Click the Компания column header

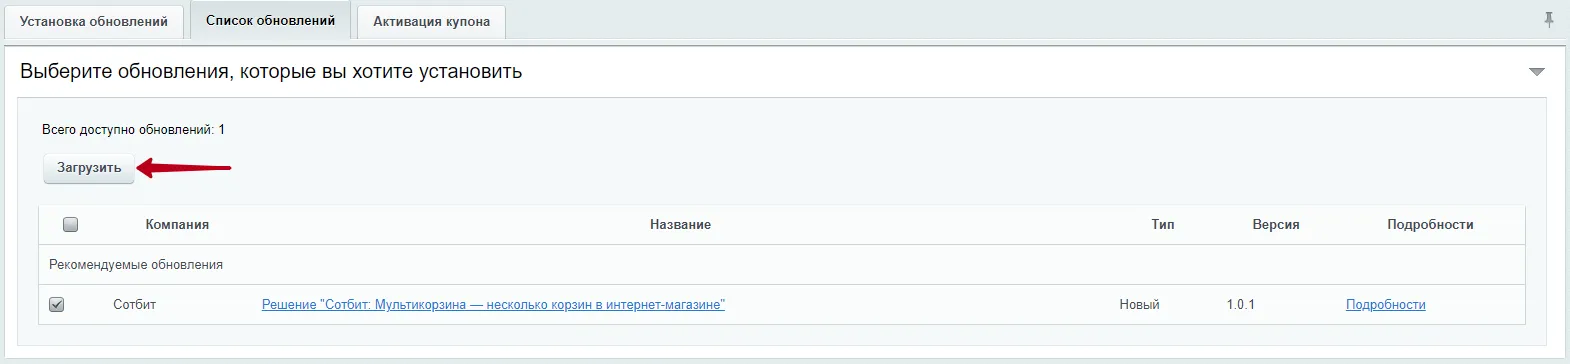tap(177, 225)
